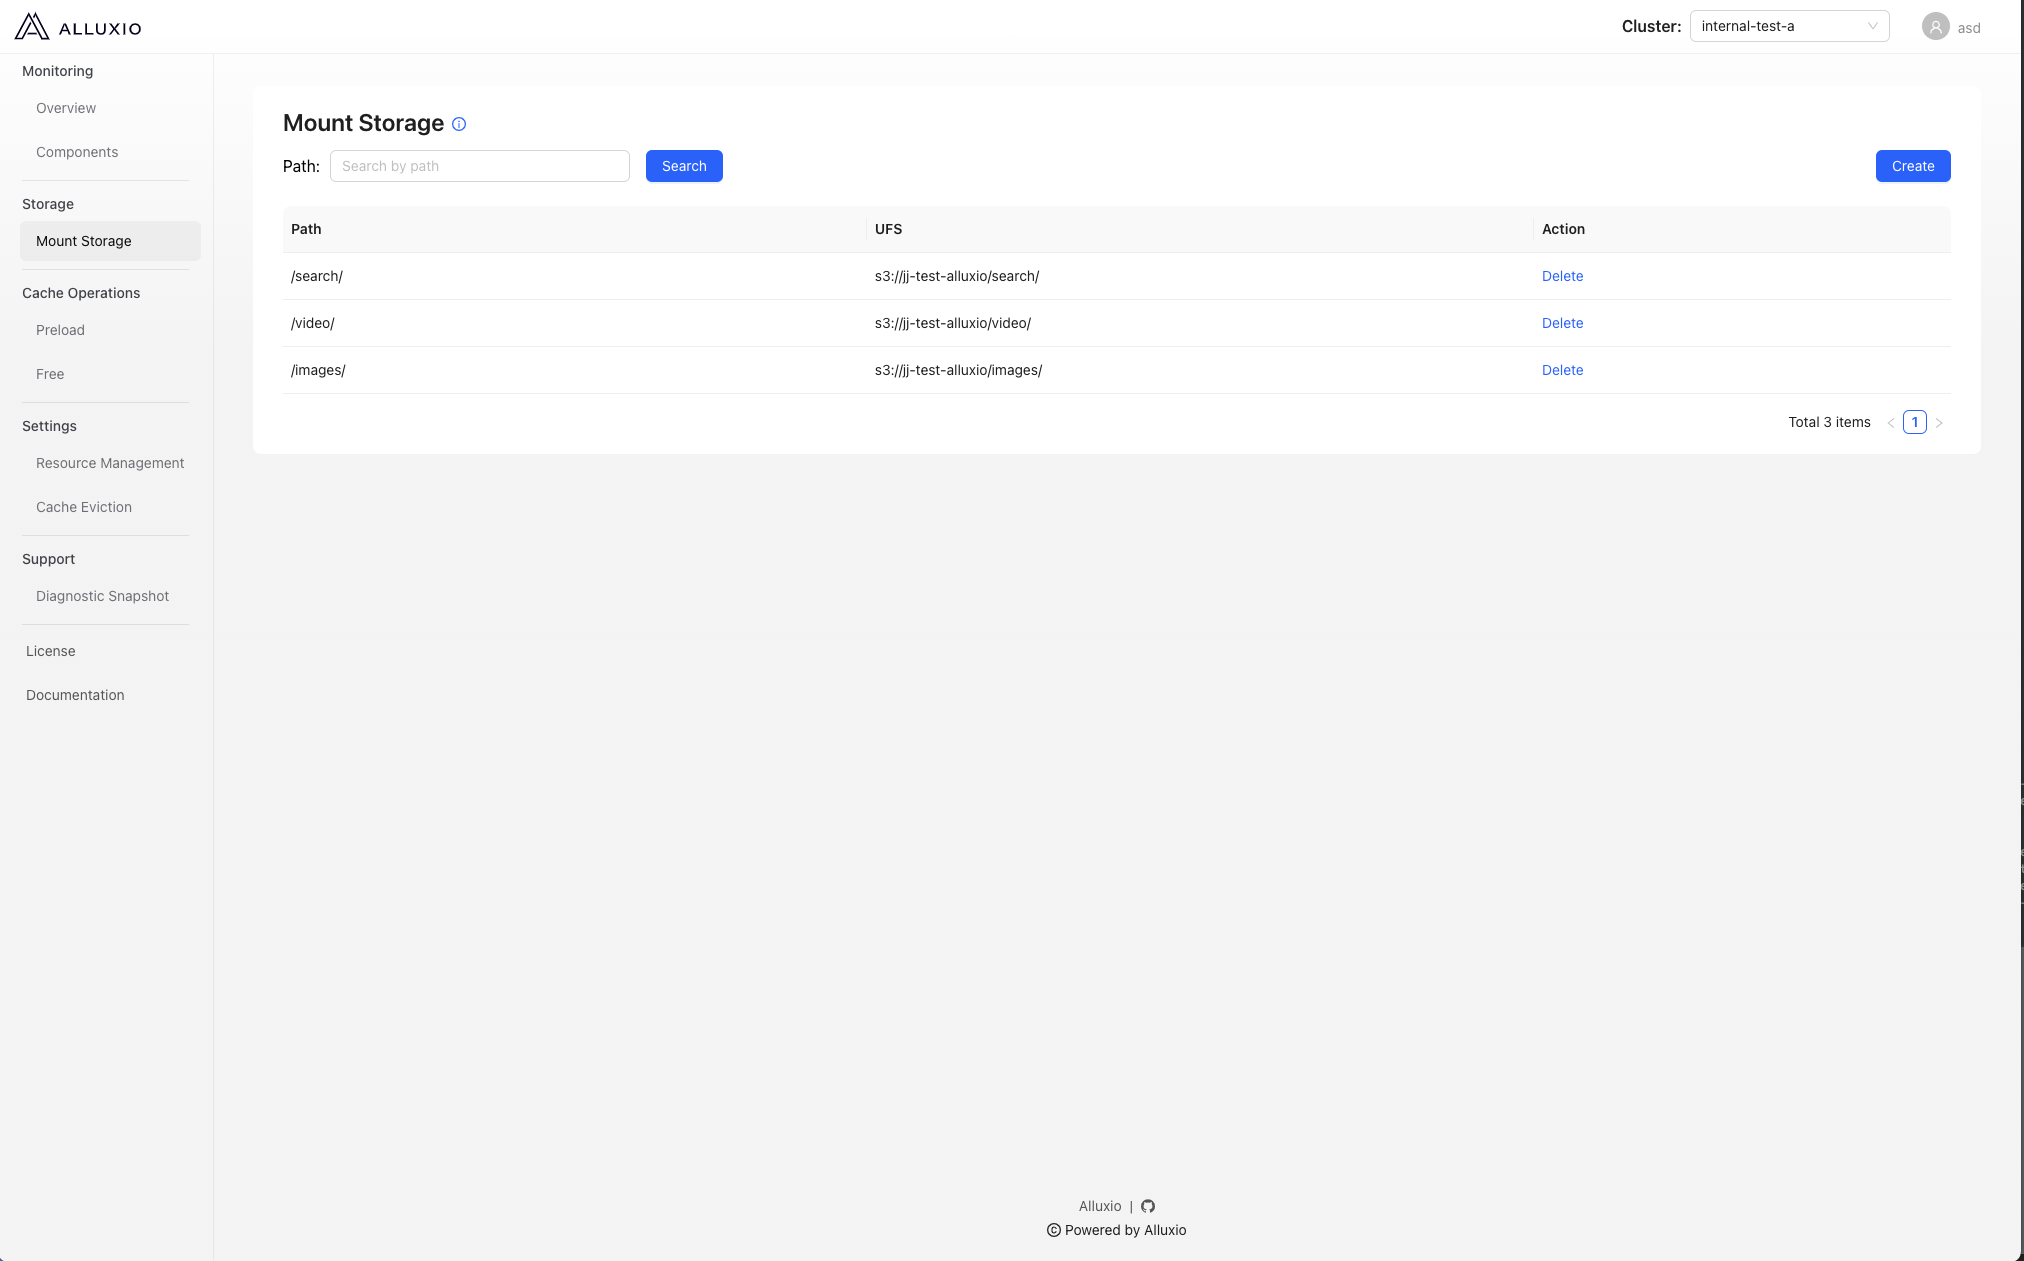Open the Overview menu item

click(x=66, y=108)
